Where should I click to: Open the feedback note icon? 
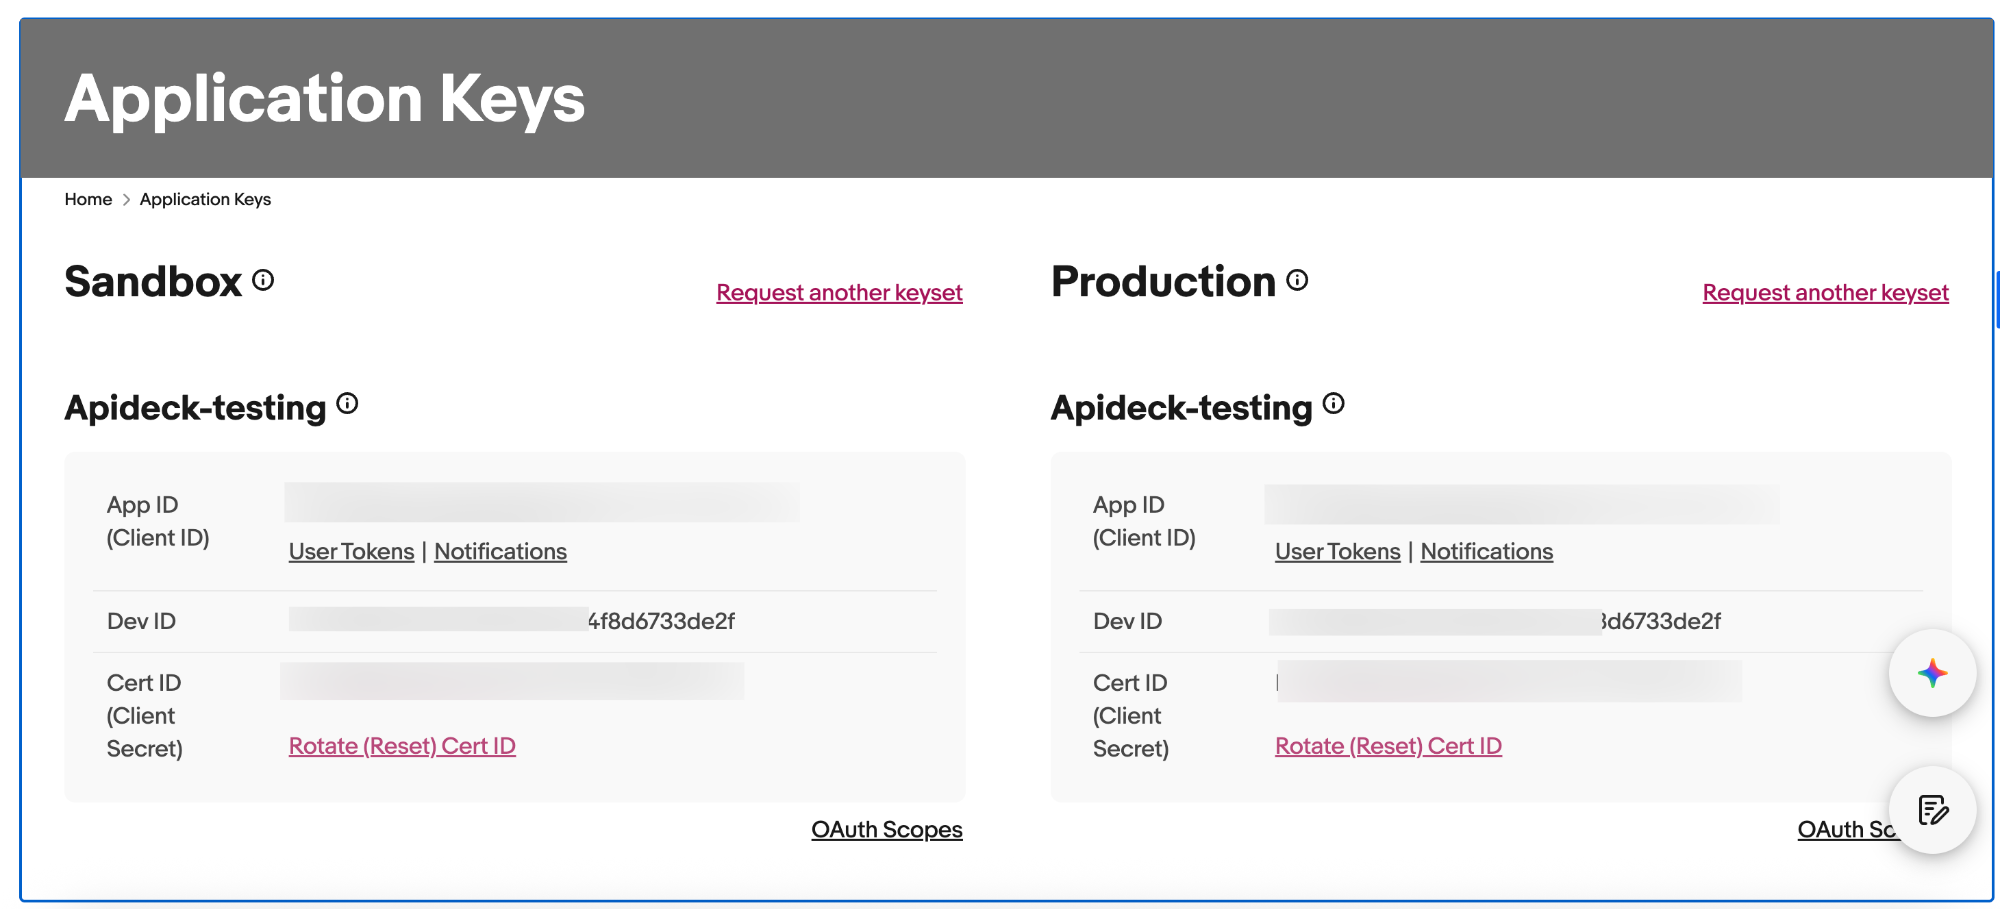(1931, 810)
